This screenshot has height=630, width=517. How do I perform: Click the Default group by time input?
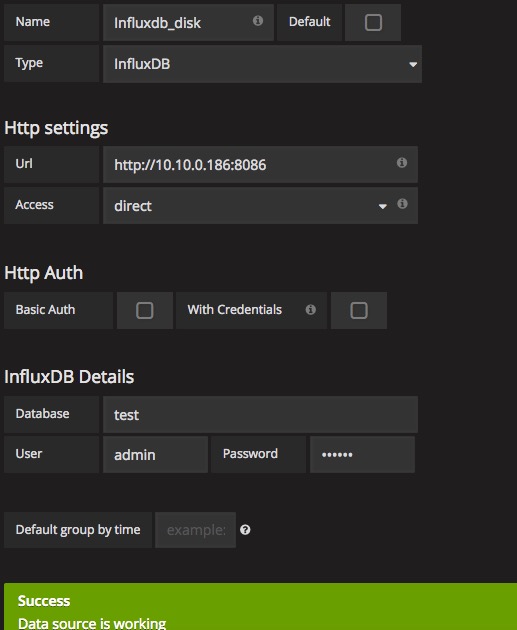(196, 530)
